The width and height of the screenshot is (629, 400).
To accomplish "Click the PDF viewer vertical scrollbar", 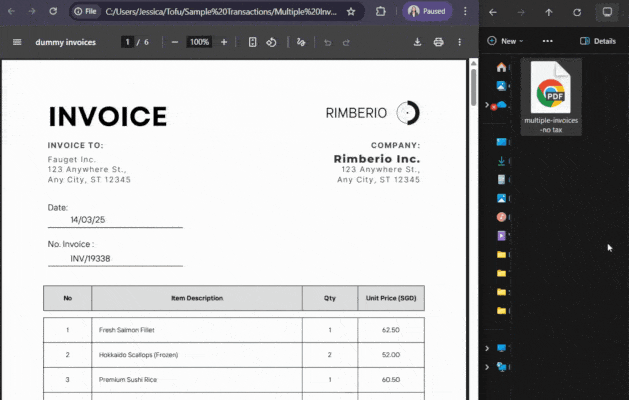I will click(473, 87).
